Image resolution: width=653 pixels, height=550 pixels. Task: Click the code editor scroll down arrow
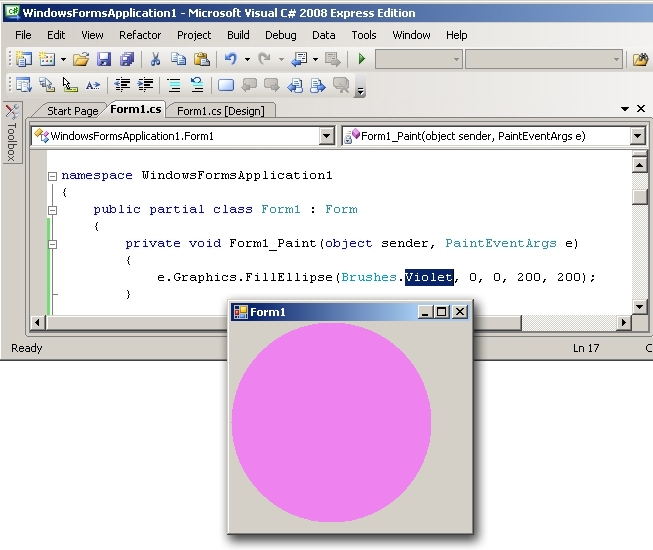click(639, 307)
